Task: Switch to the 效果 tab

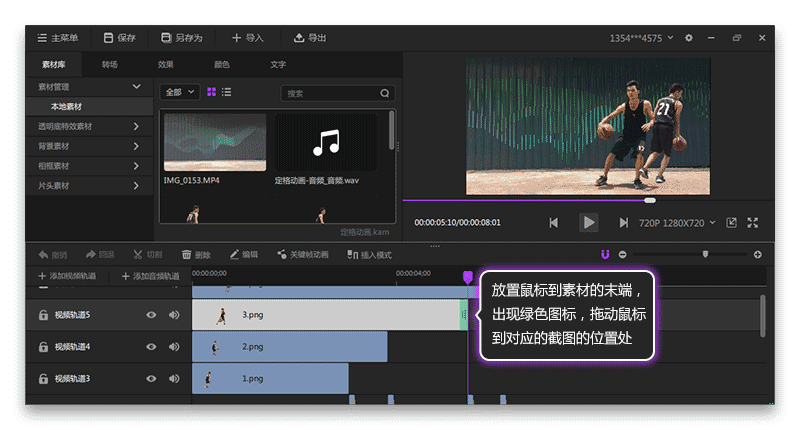Action: (166, 64)
